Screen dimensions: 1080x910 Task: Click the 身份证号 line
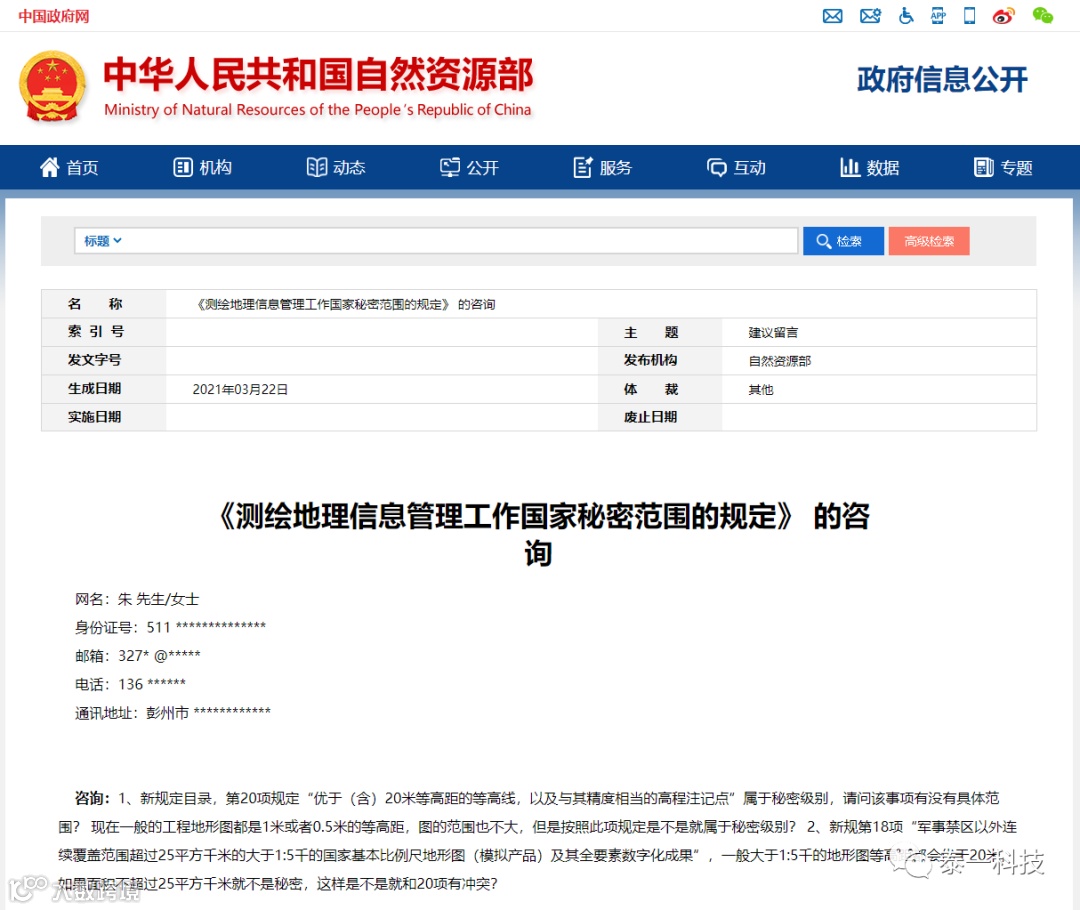click(170, 628)
